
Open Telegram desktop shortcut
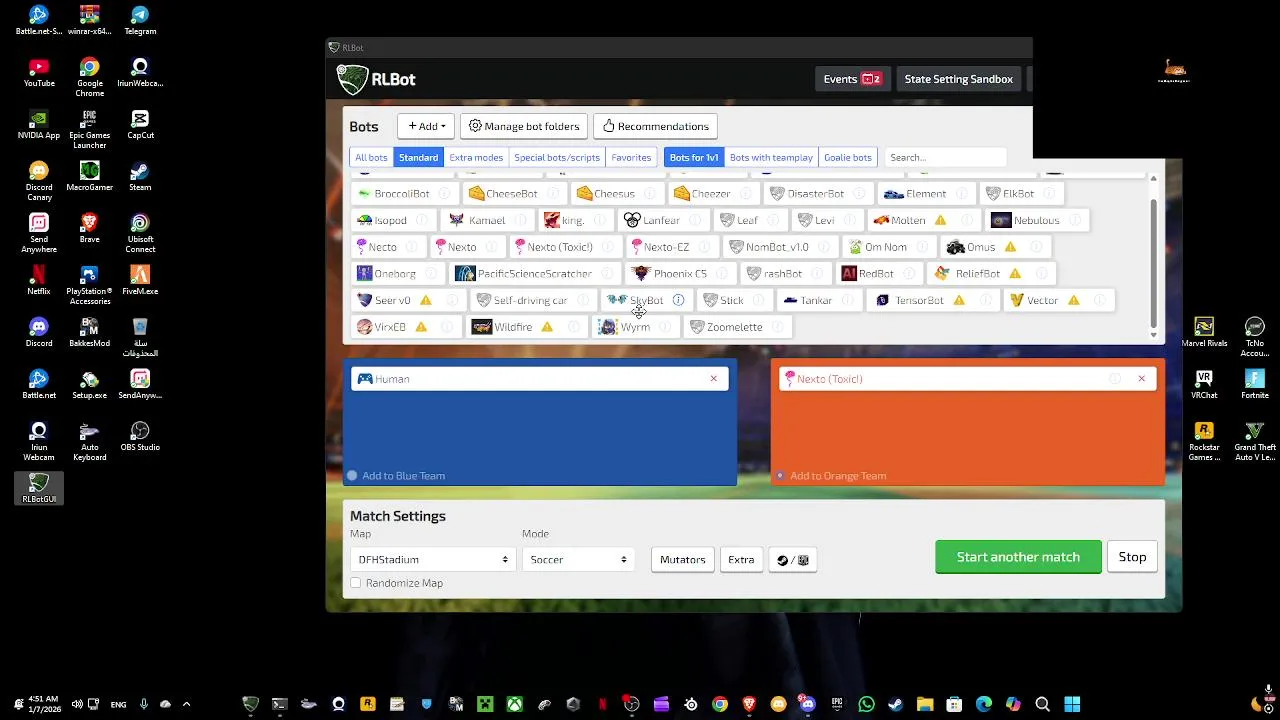[140, 21]
